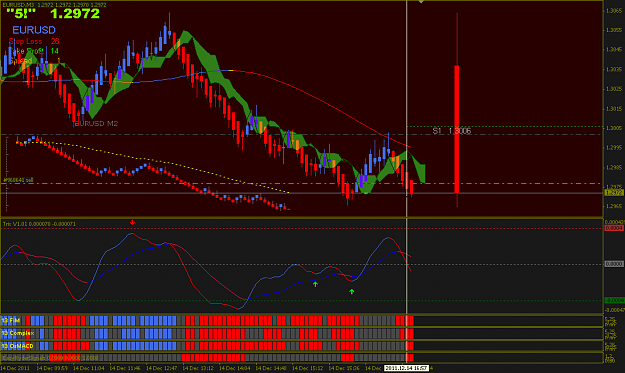Click the Stop Loss 28 label
The width and height of the screenshot is (625, 373).
click(34, 41)
